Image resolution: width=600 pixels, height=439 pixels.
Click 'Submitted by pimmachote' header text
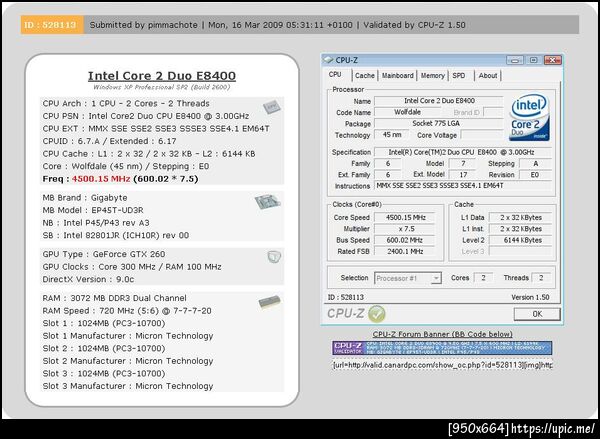click(x=143, y=25)
